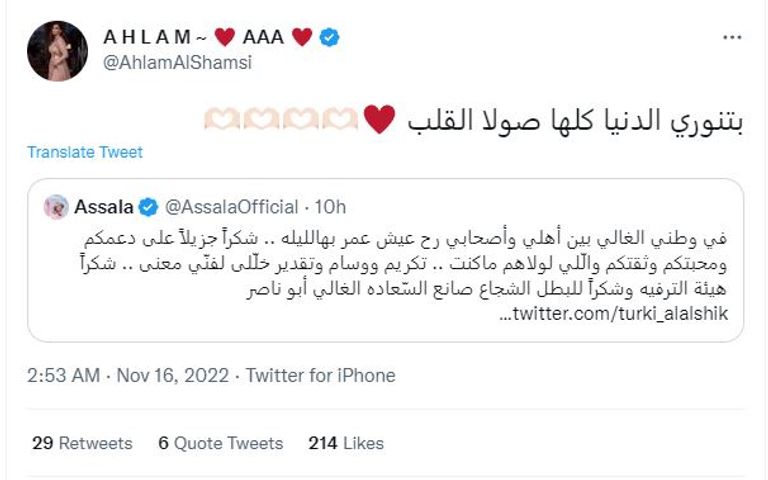Image resolution: width=768 pixels, height=480 pixels.
Task: Click the verified badge next to Assala
Action: 148,207
